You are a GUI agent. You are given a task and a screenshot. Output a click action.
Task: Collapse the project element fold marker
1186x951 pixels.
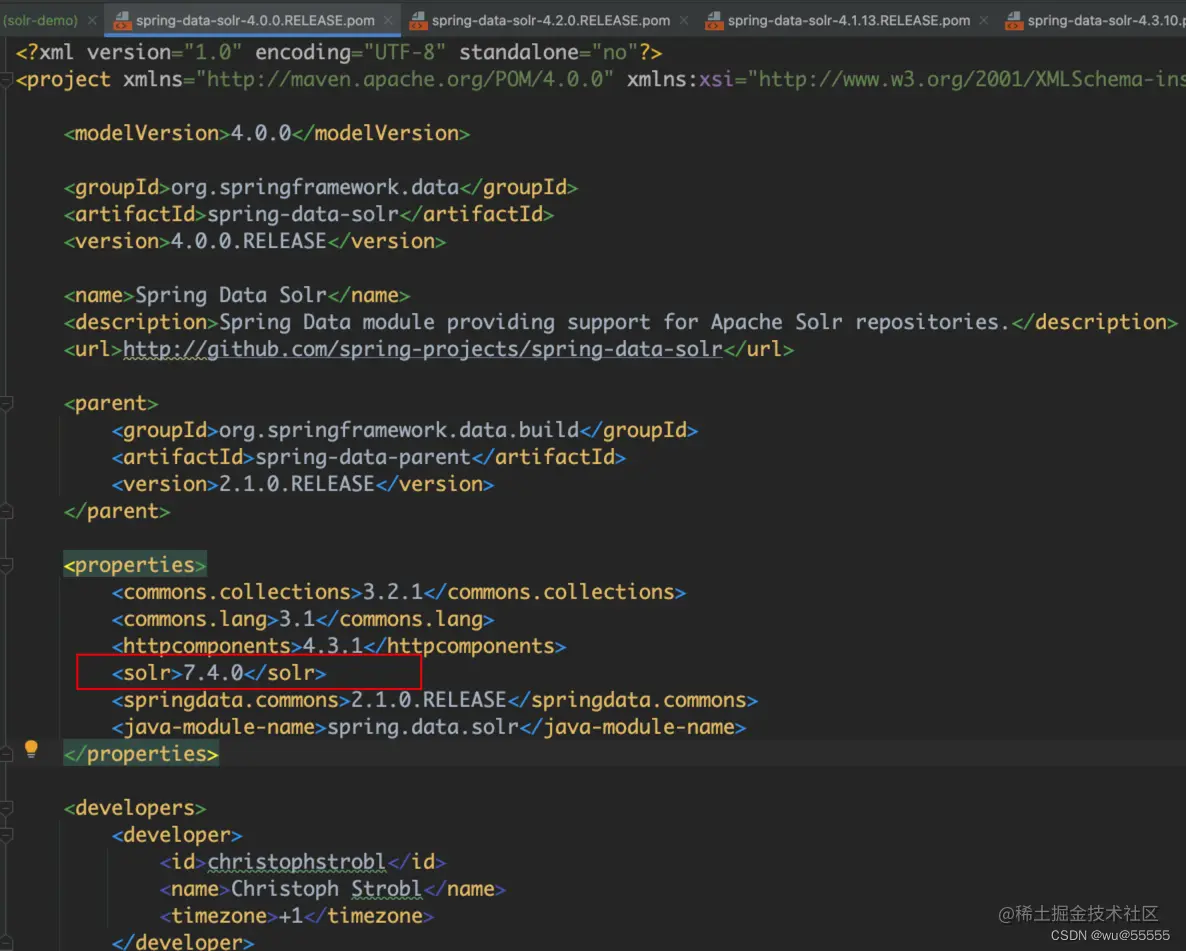pyautogui.click(x=6, y=79)
